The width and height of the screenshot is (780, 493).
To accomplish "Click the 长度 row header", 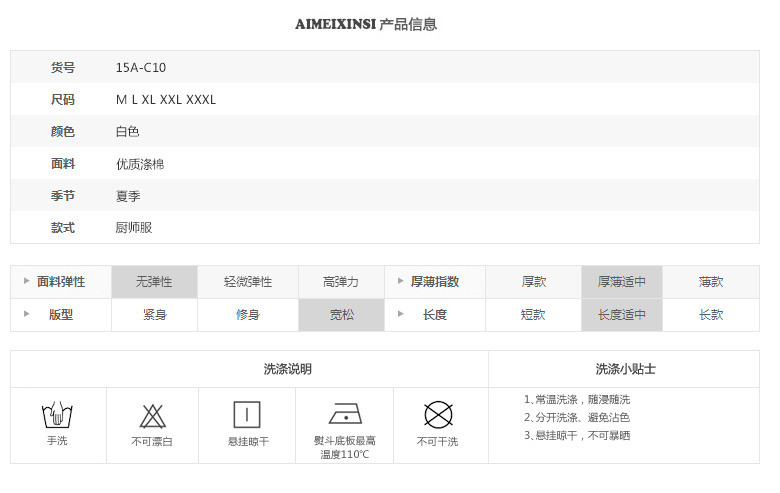I will (x=435, y=315).
